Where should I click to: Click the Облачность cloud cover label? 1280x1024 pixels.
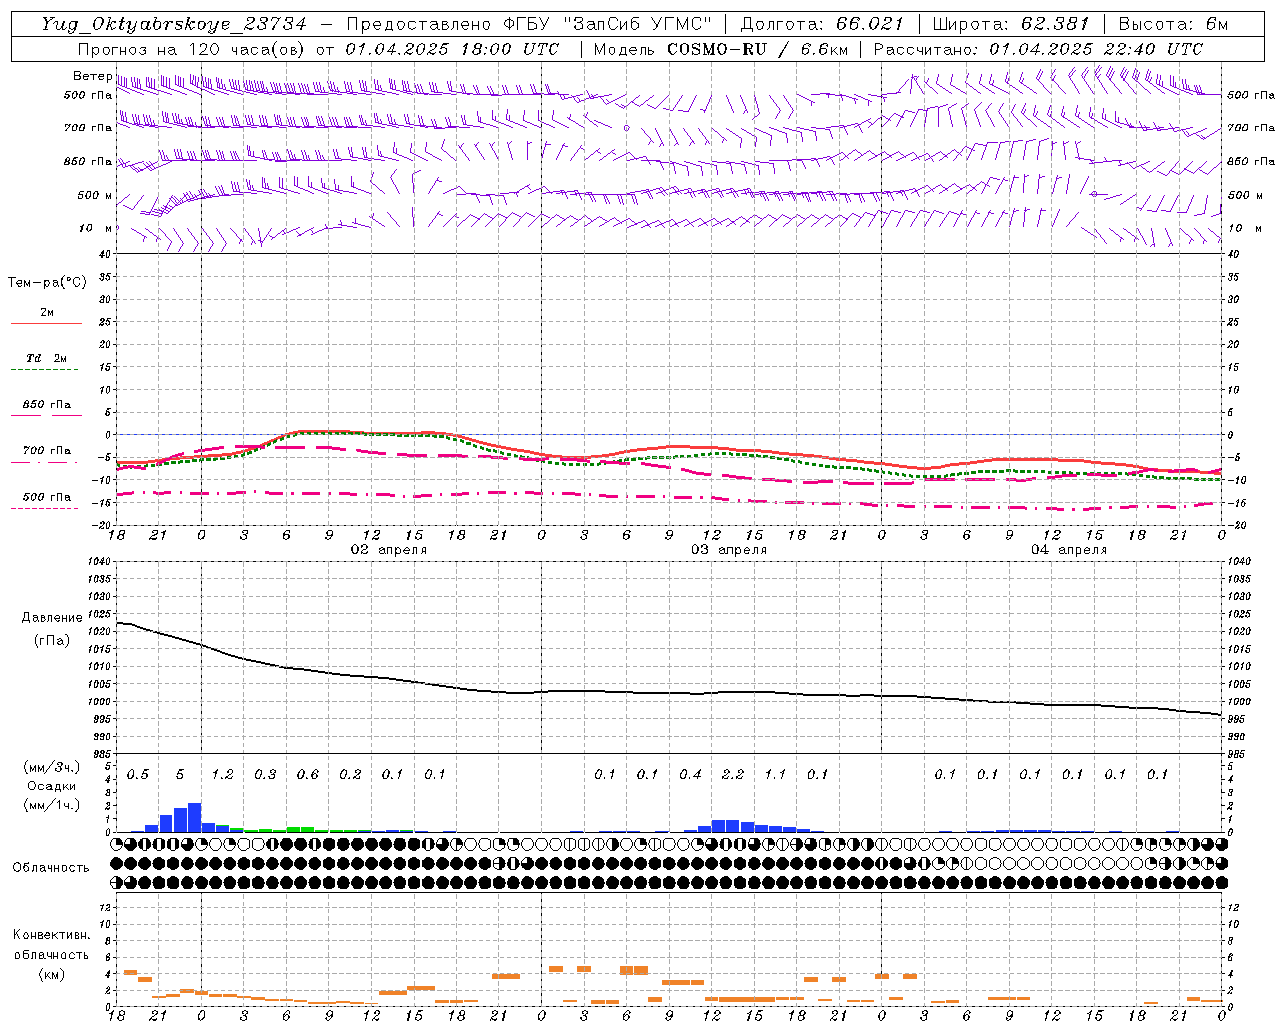(51, 868)
